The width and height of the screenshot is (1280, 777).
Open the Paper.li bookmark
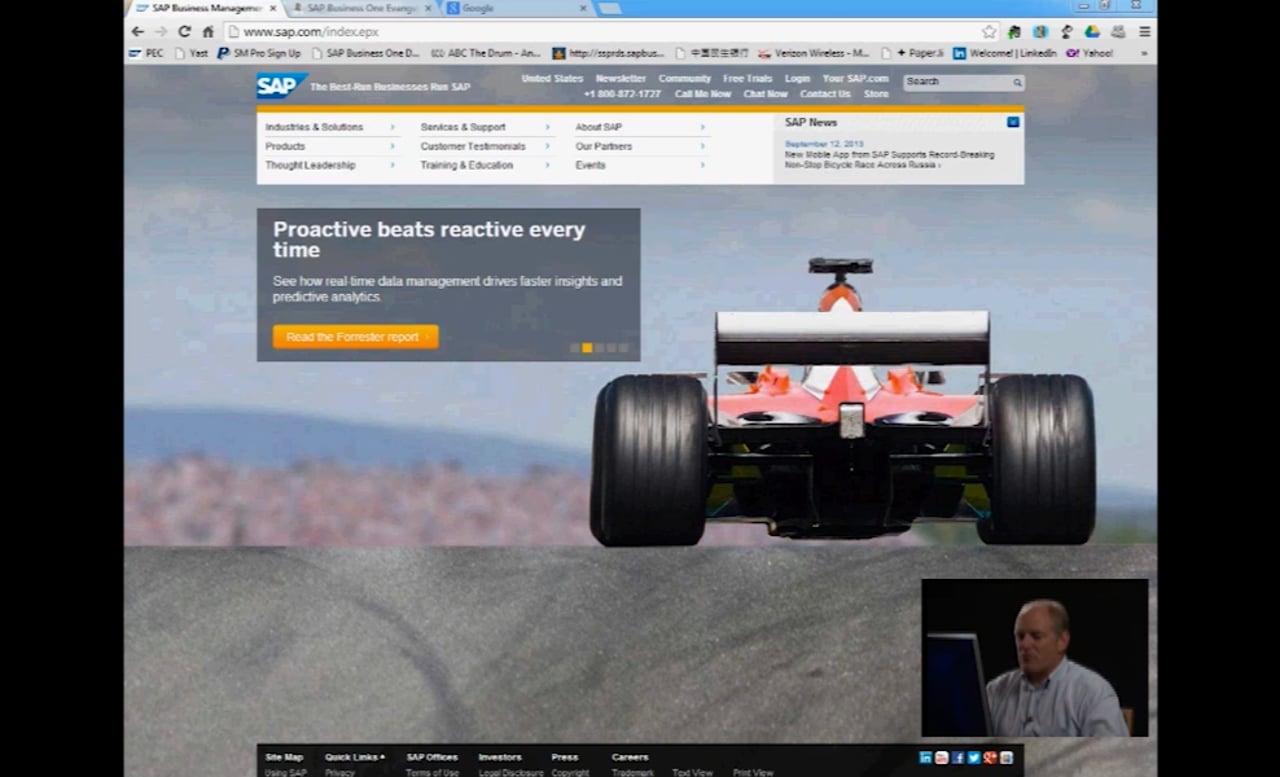coord(912,53)
